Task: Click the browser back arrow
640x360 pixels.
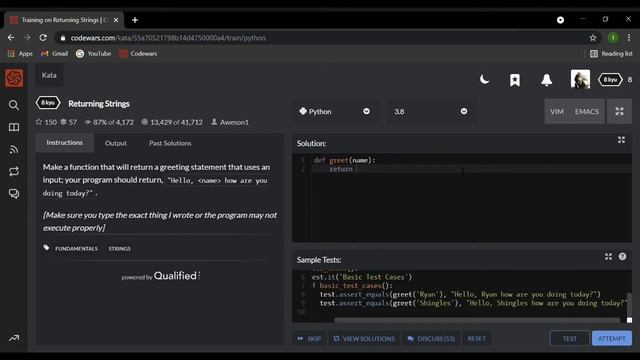Action: point(11,38)
